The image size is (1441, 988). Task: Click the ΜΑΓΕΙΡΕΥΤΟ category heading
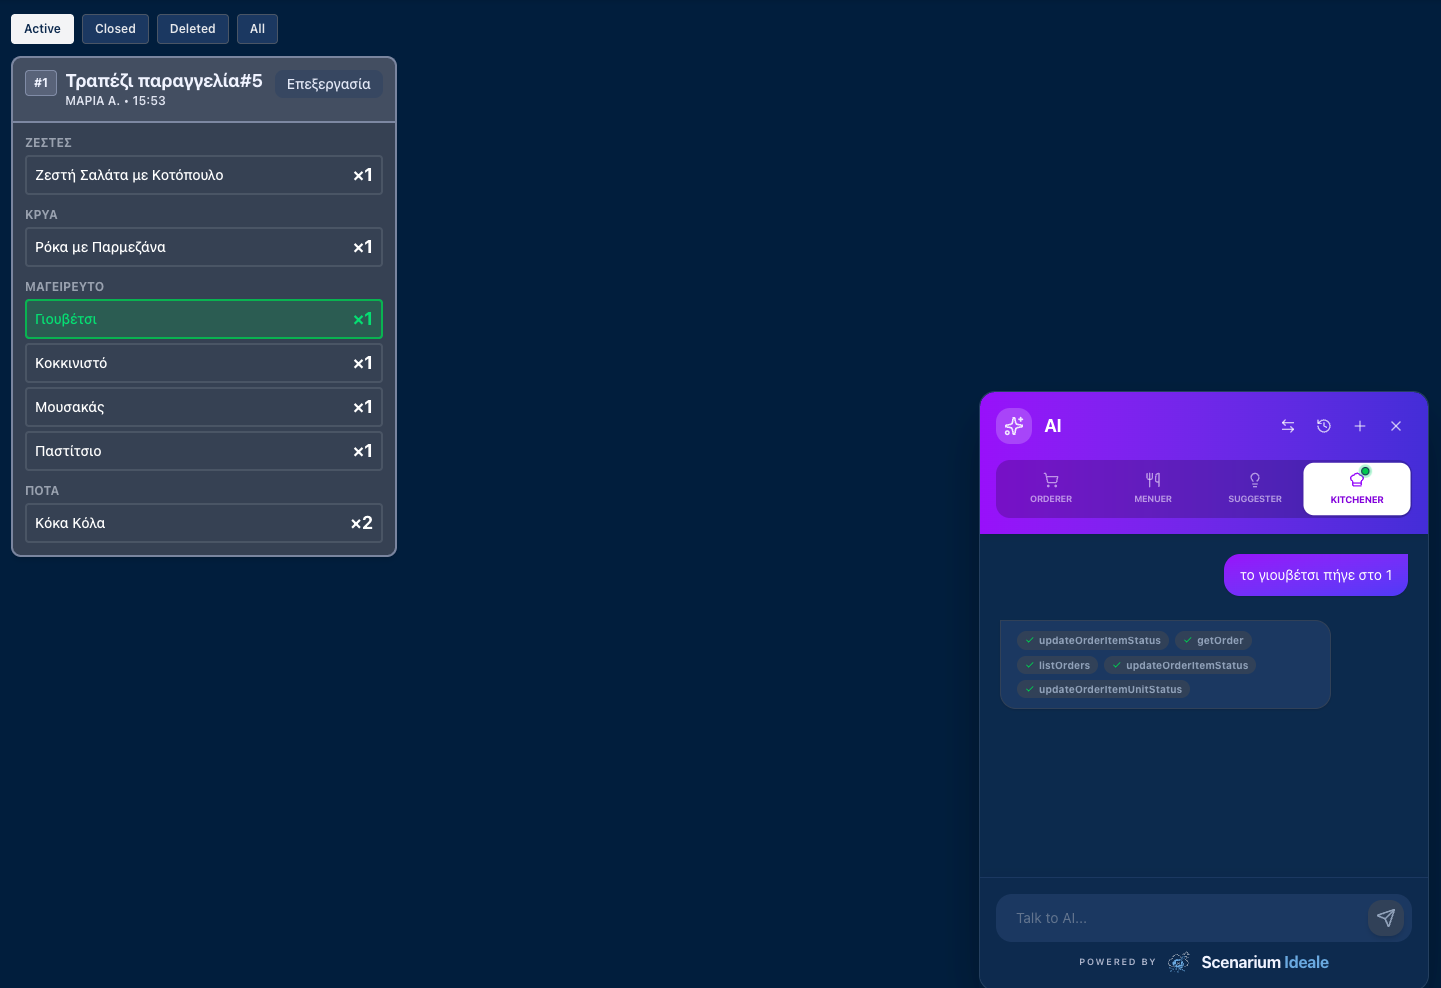[65, 287]
